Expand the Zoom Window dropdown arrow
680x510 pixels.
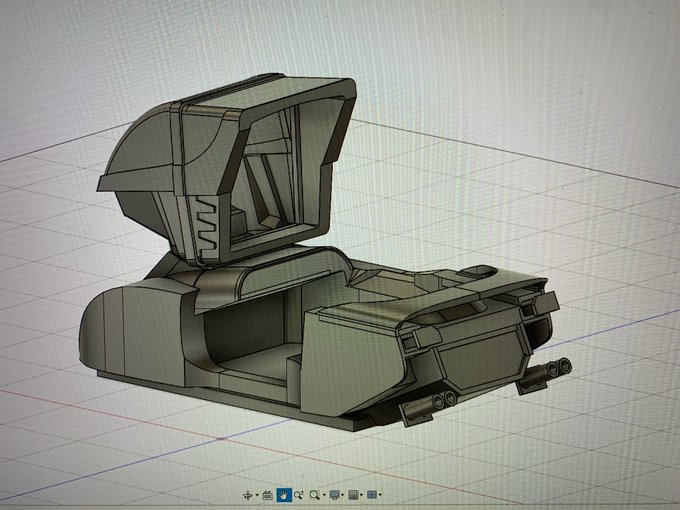pyautogui.click(x=324, y=495)
